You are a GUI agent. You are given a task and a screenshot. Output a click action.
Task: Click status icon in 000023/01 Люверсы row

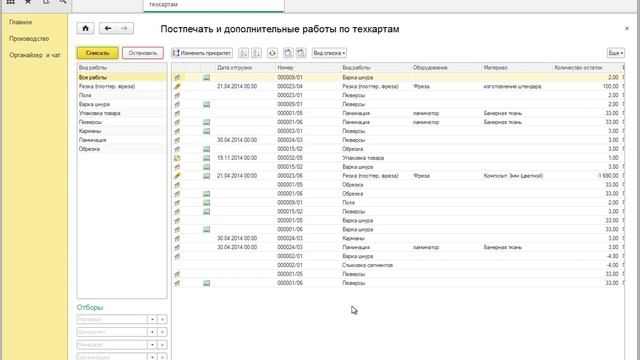[177, 95]
